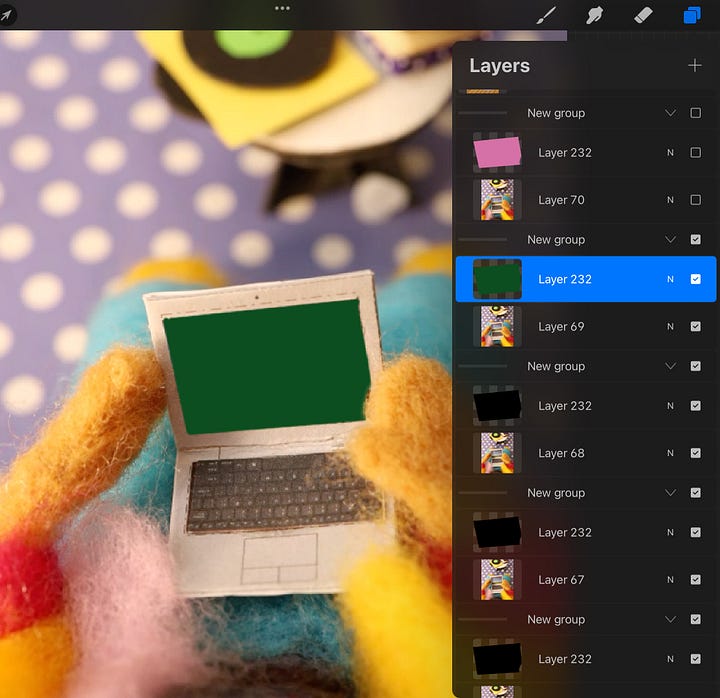
Task: Uncheck Layer 68 visibility box
Action: click(696, 453)
